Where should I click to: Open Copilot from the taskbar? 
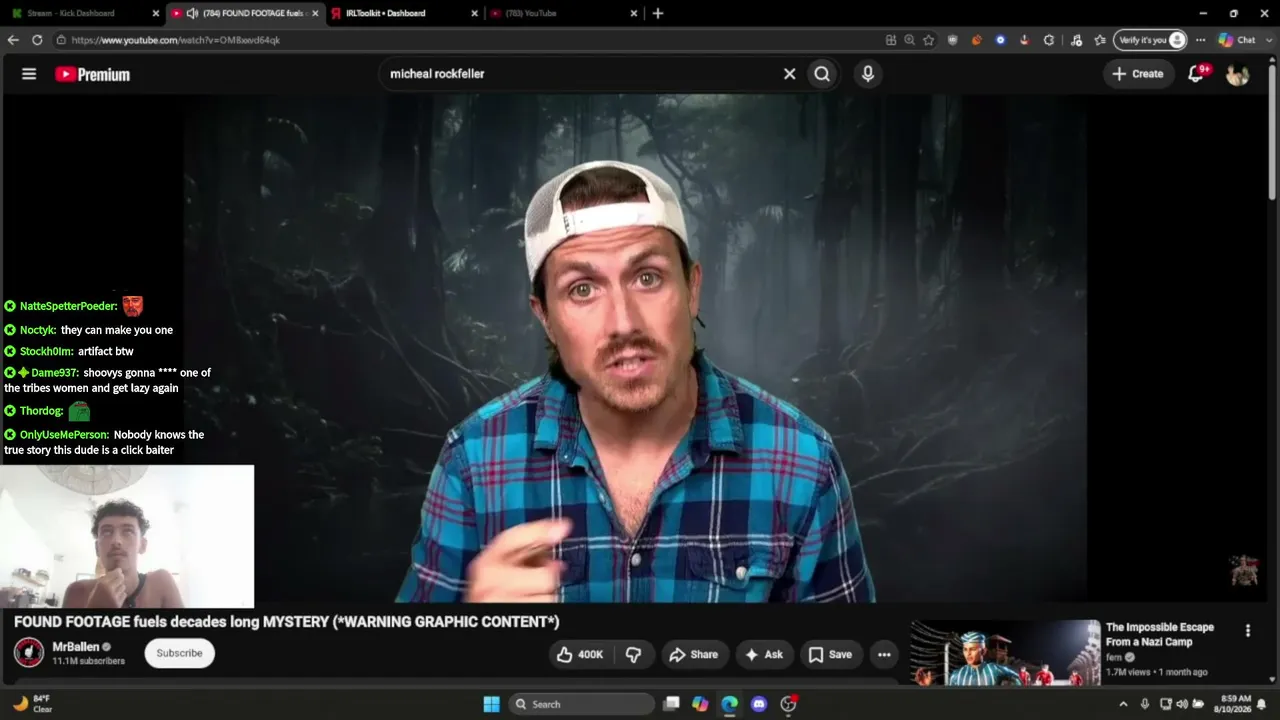(700, 704)
